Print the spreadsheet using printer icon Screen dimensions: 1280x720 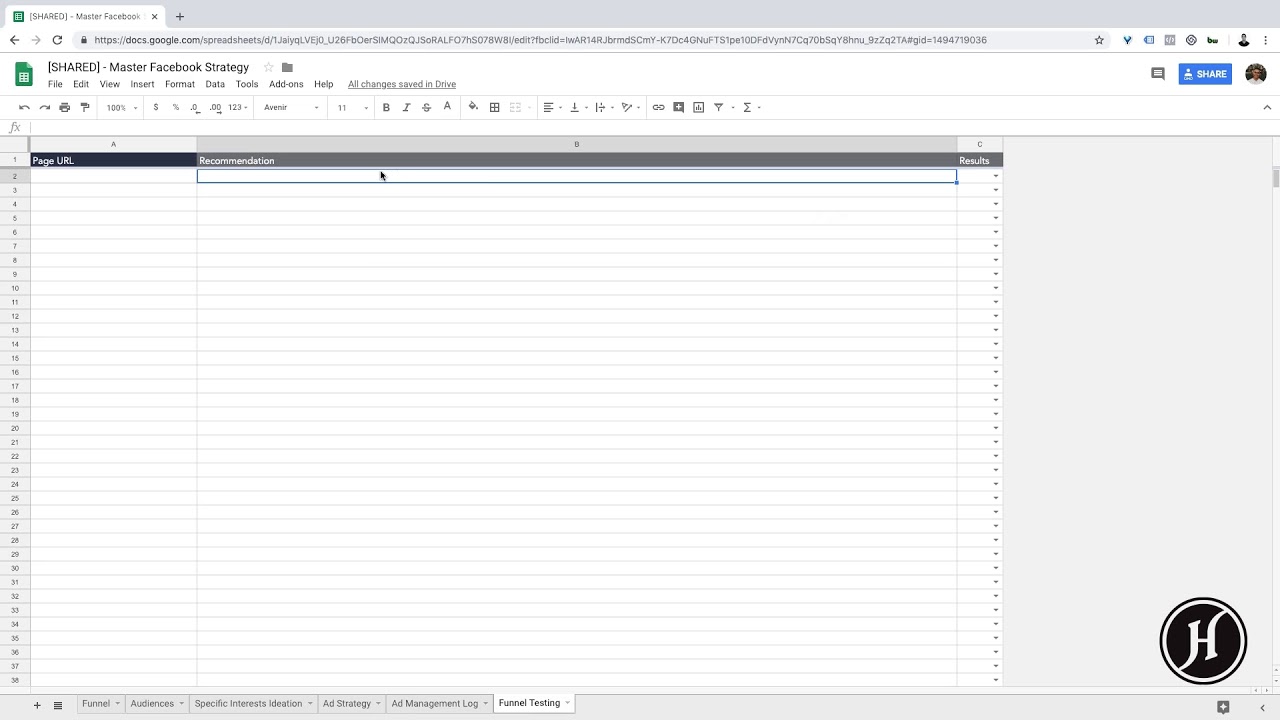[64, 107]
